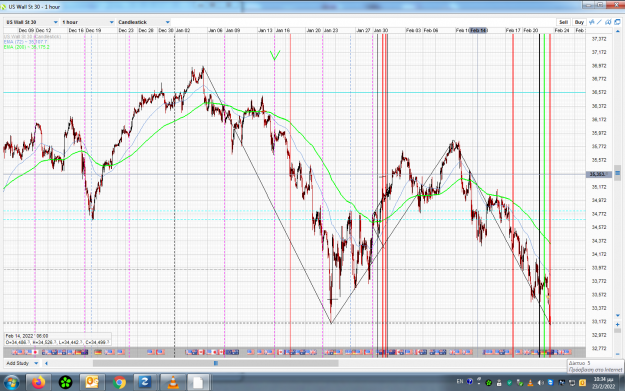
Task: Open the green star app in taskbar
Action: click(65, 383)
